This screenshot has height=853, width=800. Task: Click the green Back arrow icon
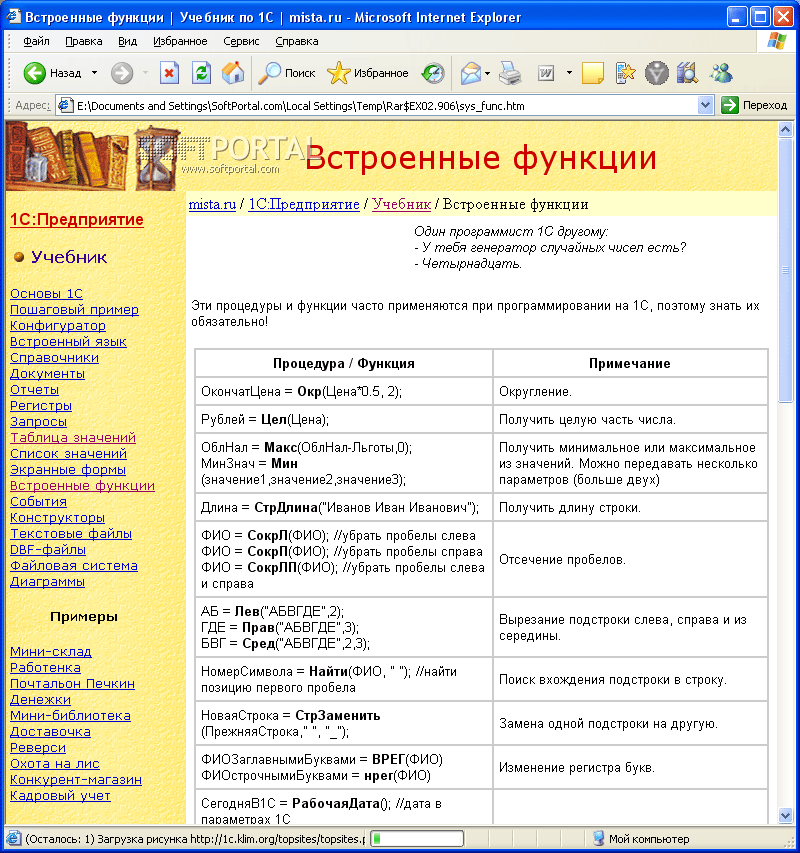pyautogui.click(x=34, y=73)
